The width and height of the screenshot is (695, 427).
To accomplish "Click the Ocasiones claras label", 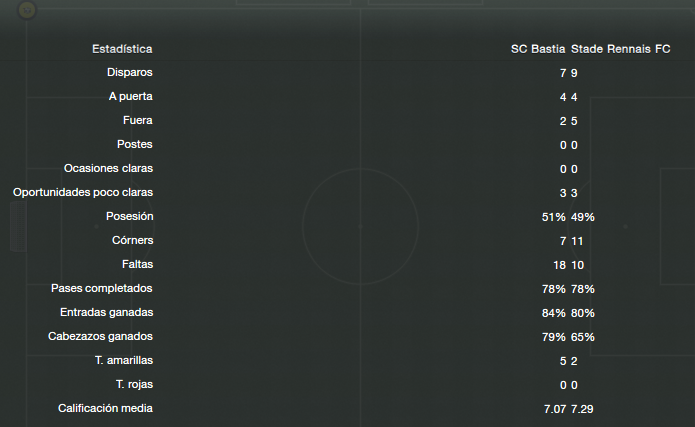I will 108,168.
